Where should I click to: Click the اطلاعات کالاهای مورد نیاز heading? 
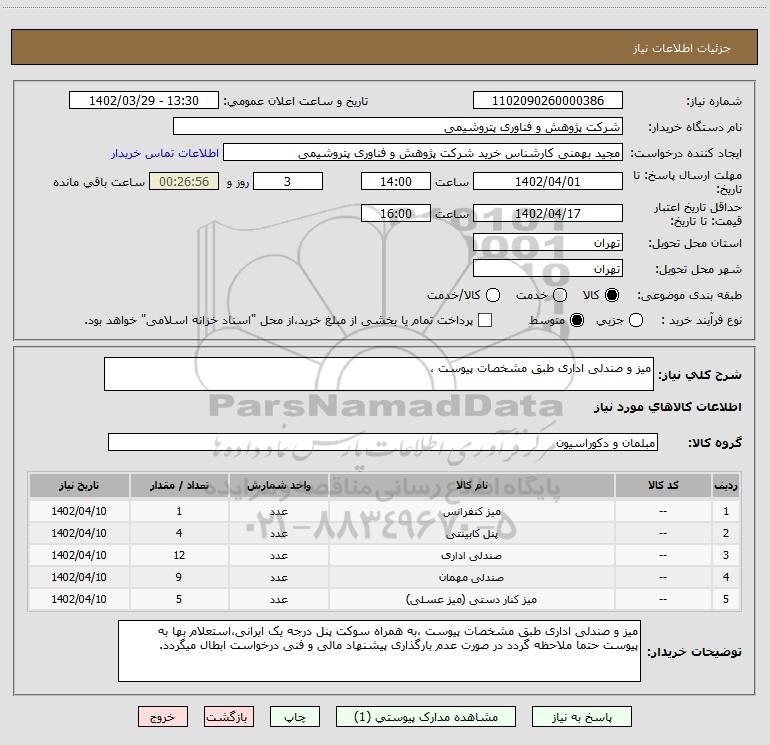tap(667, 407)
